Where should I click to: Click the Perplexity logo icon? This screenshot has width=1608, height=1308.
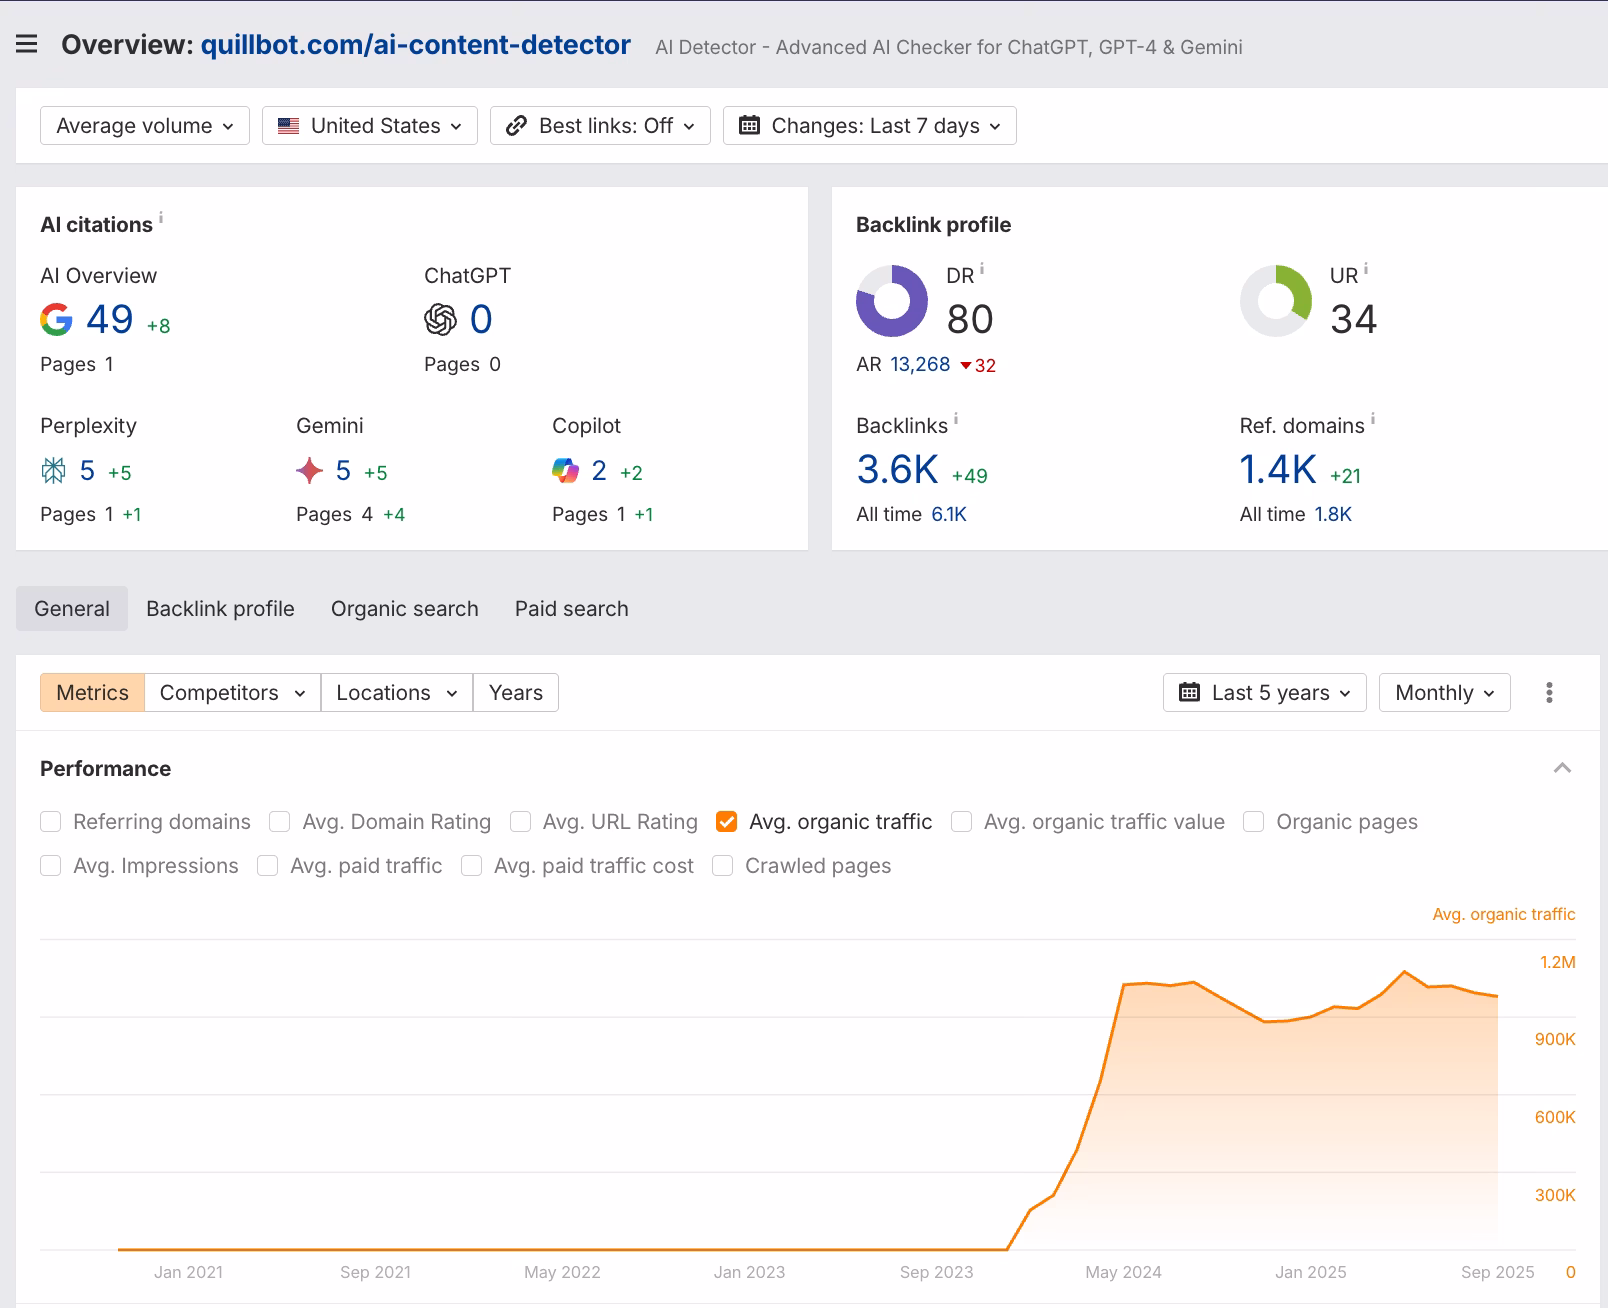tap(54, 470)
